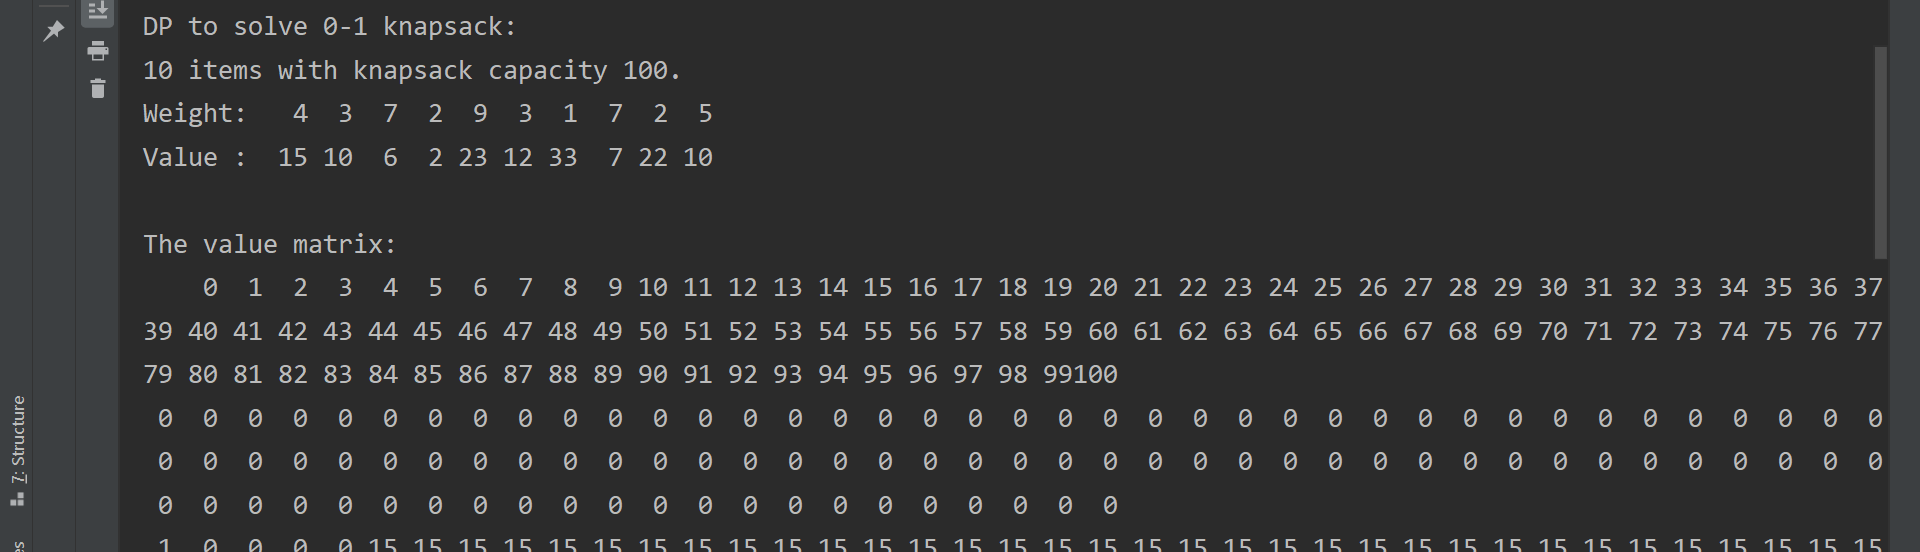Toggle scroll to end of console
This screenshot has height=552, width=1920.
[x=97, y=12]
